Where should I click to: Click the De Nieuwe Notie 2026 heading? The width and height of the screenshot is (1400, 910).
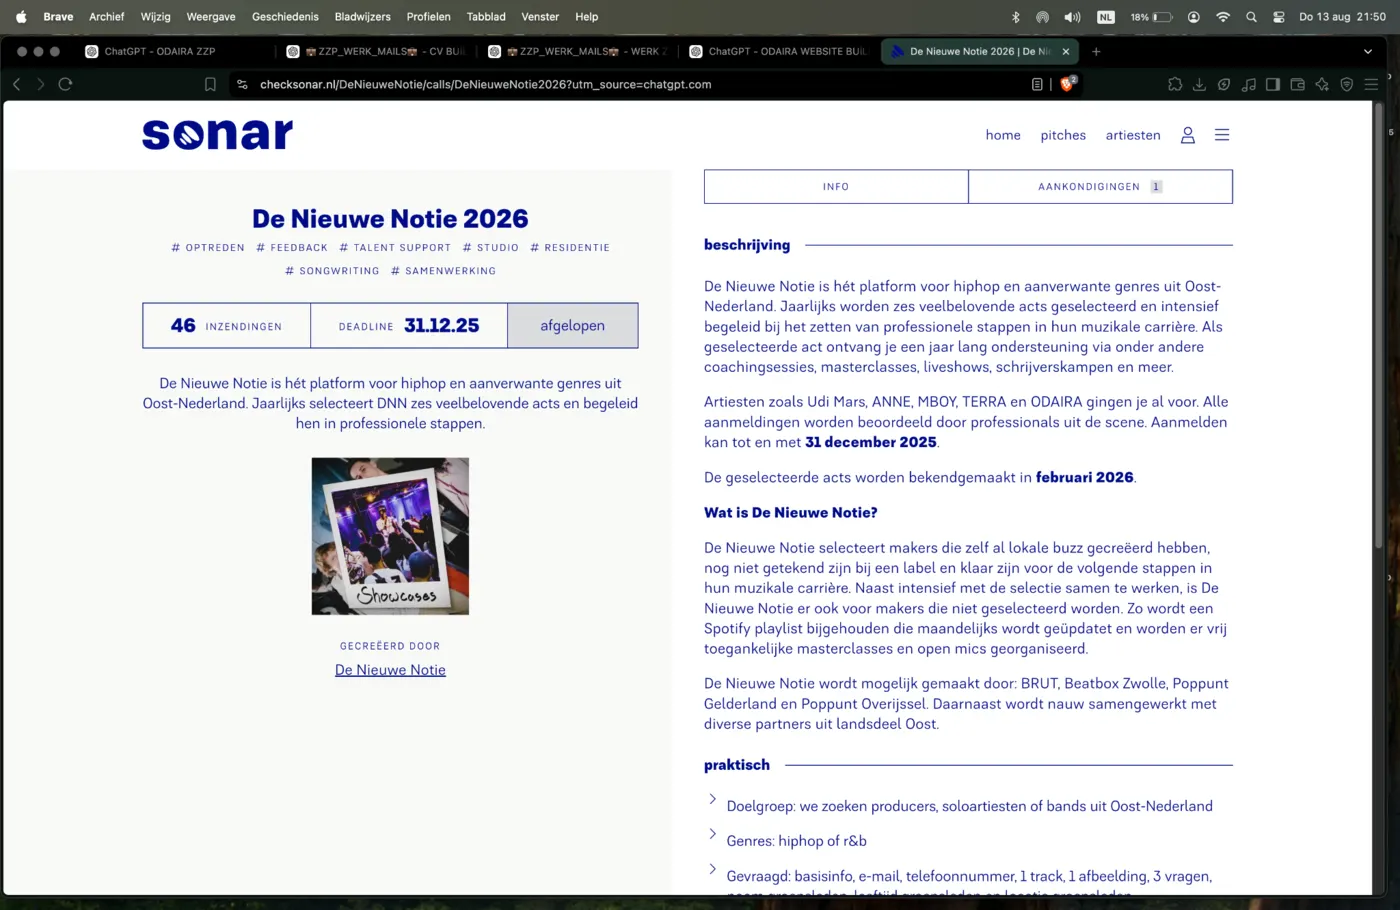coord(390,219)
